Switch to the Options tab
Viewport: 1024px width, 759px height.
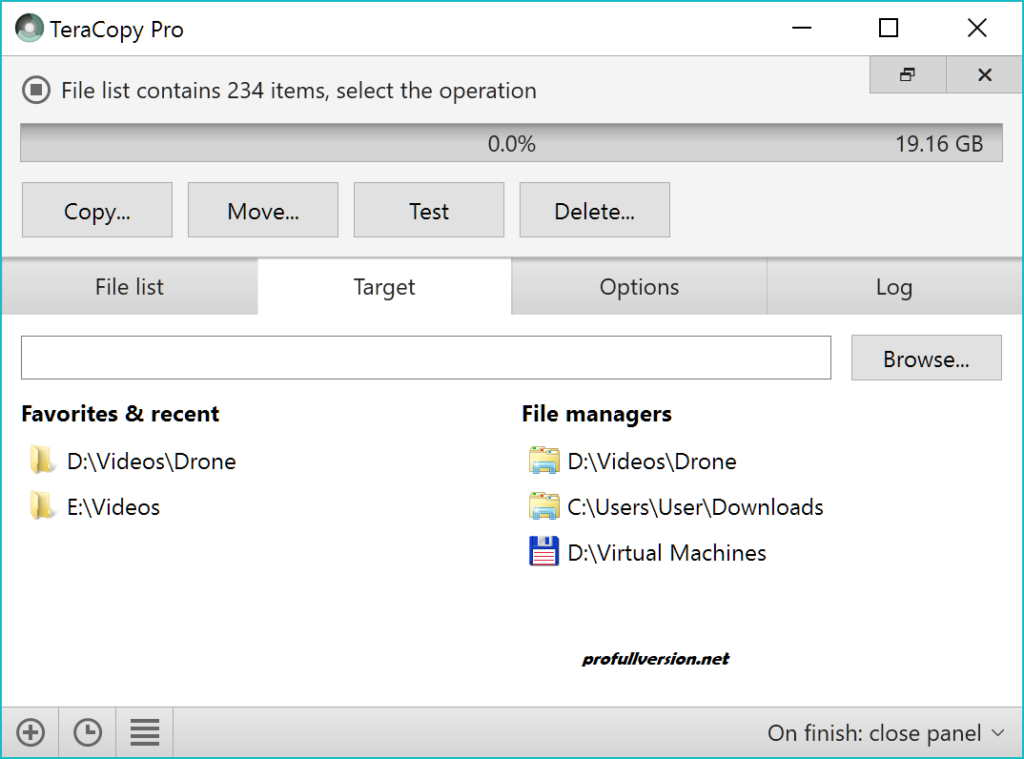(x=638, y=287)
